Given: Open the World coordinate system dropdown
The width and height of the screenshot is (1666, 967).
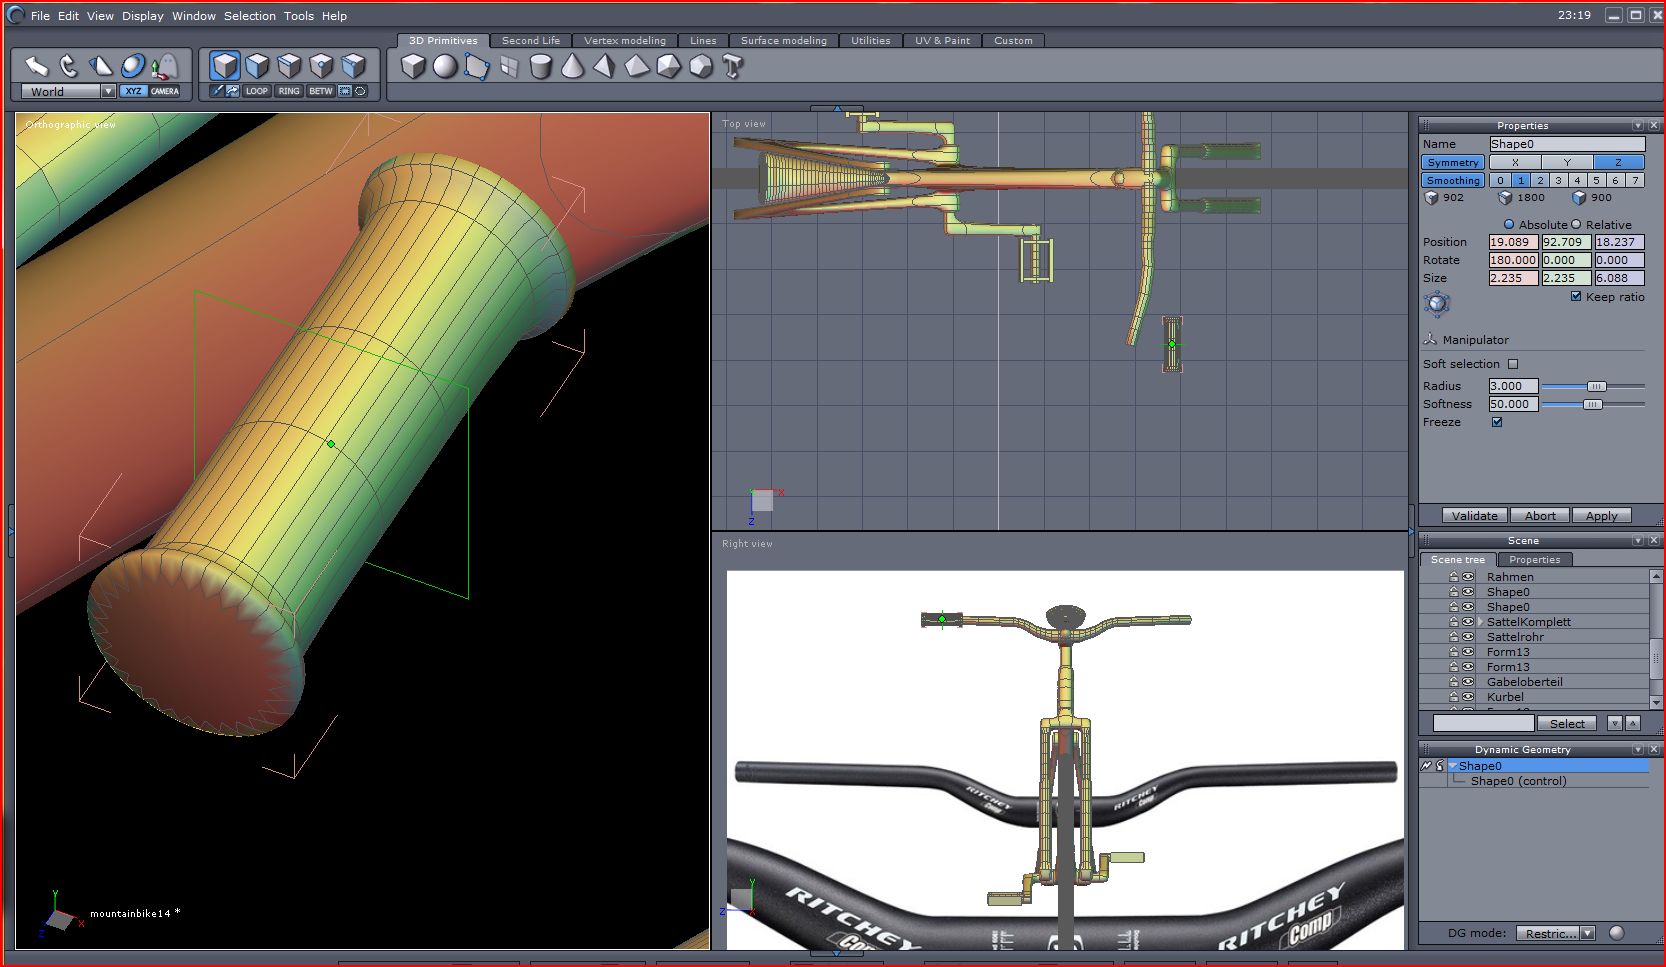Looking at the screenshot, I should tap(108, 91).
